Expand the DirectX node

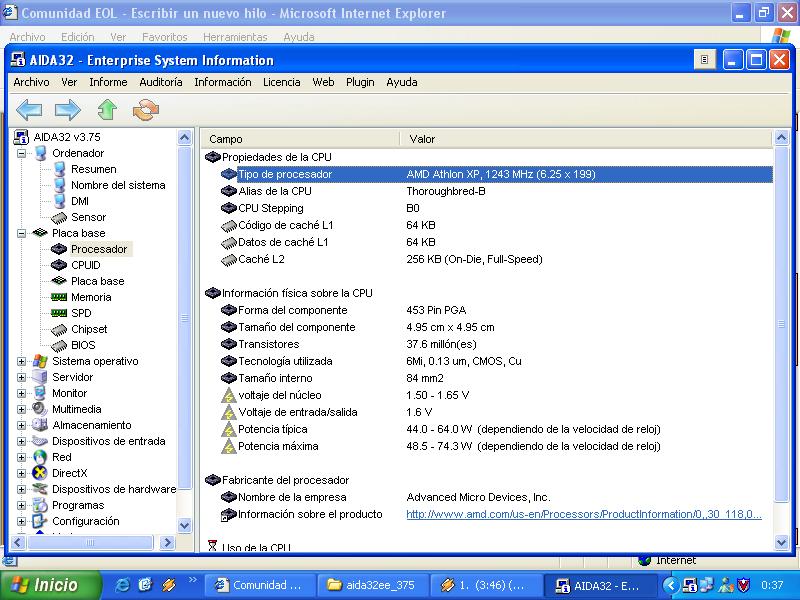21,473
